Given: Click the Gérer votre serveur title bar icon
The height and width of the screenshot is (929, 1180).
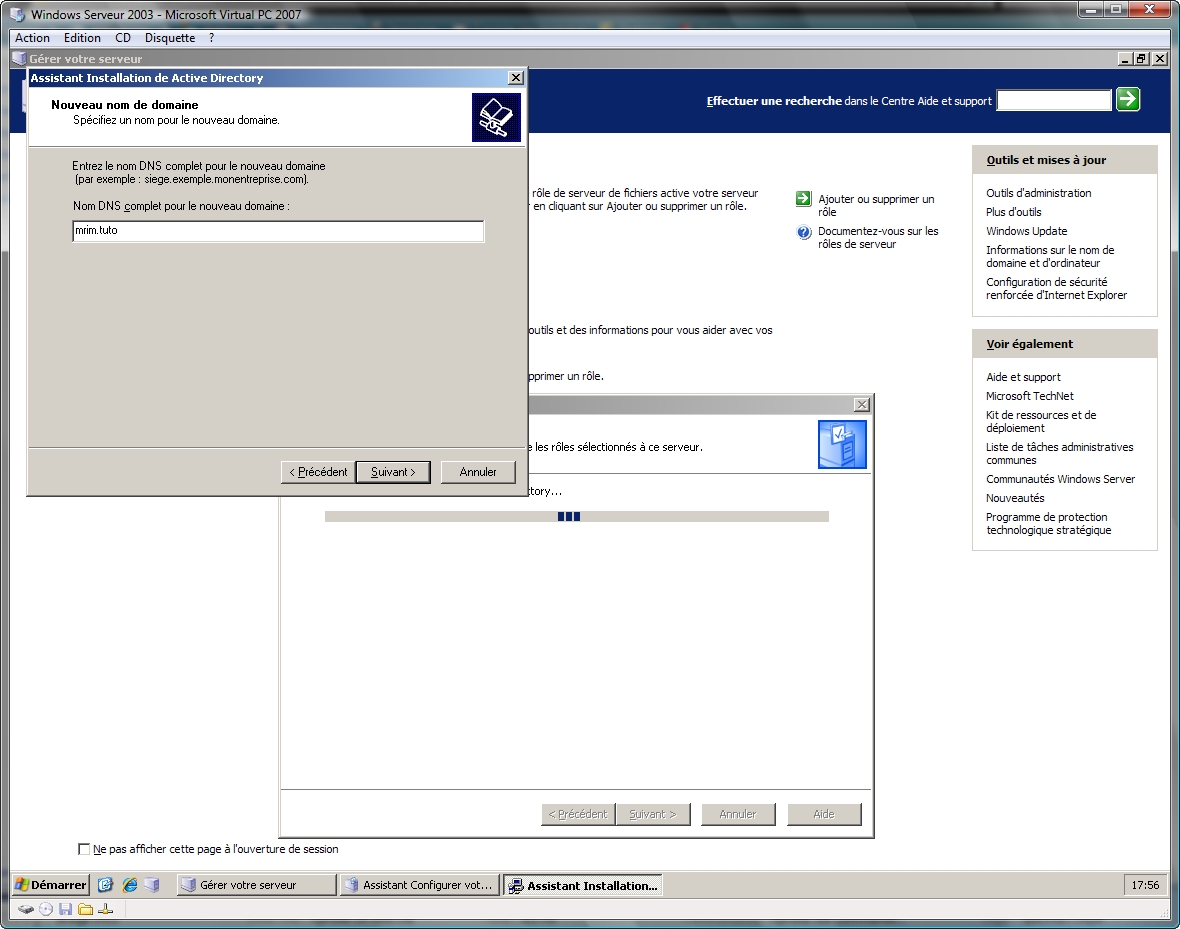Looking at the screenshot, I should 19,58.
